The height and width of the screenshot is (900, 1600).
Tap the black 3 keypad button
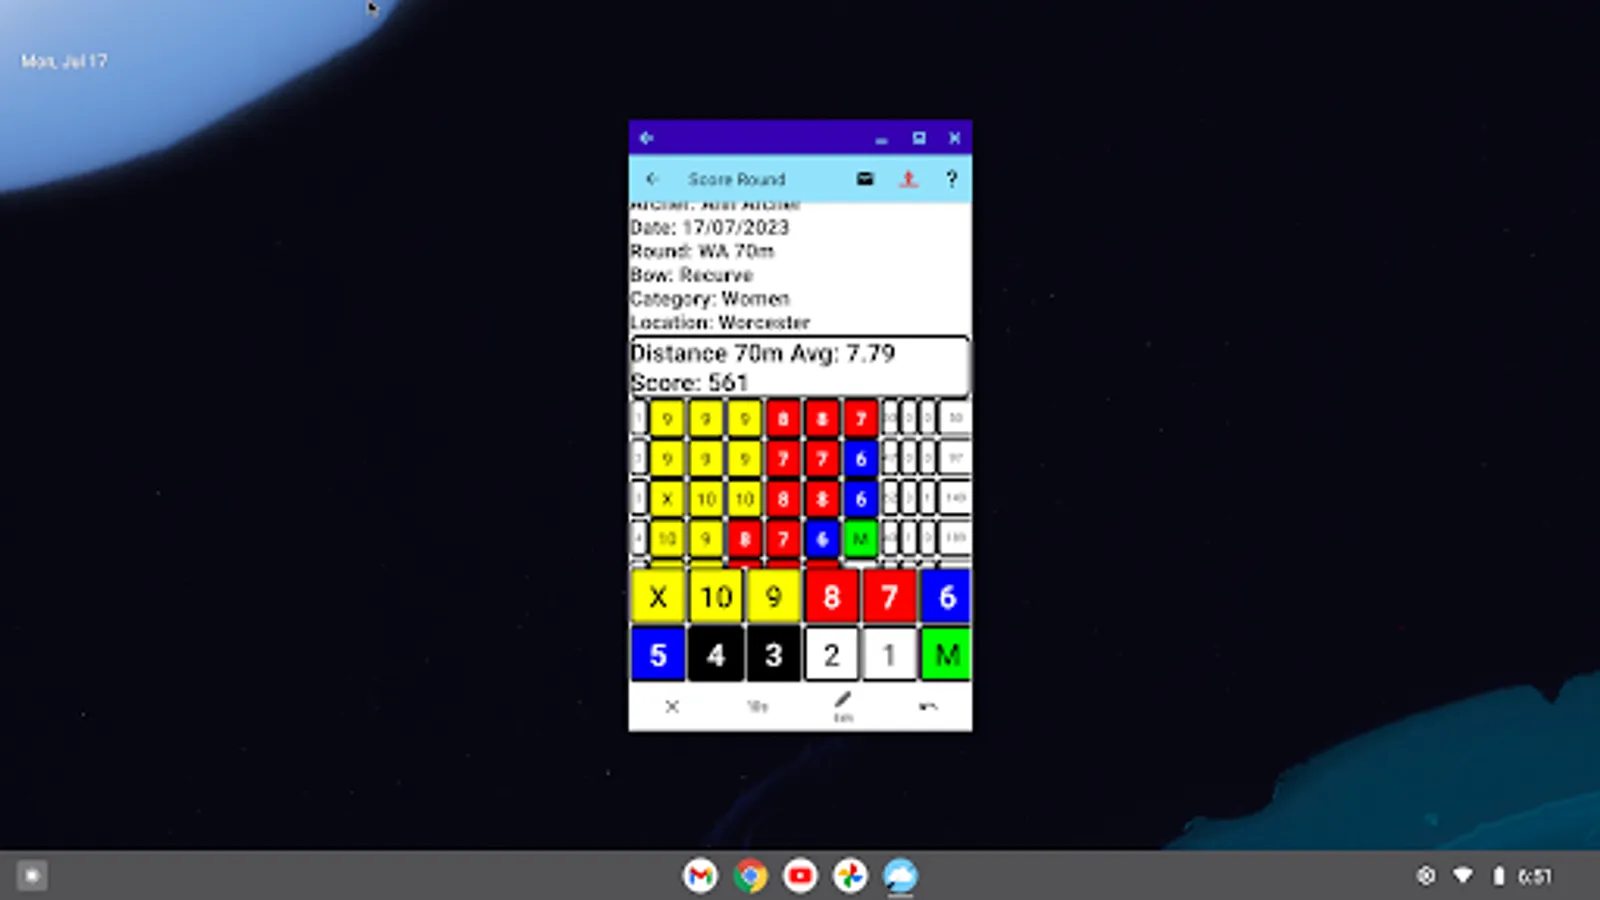pos(774,655)
